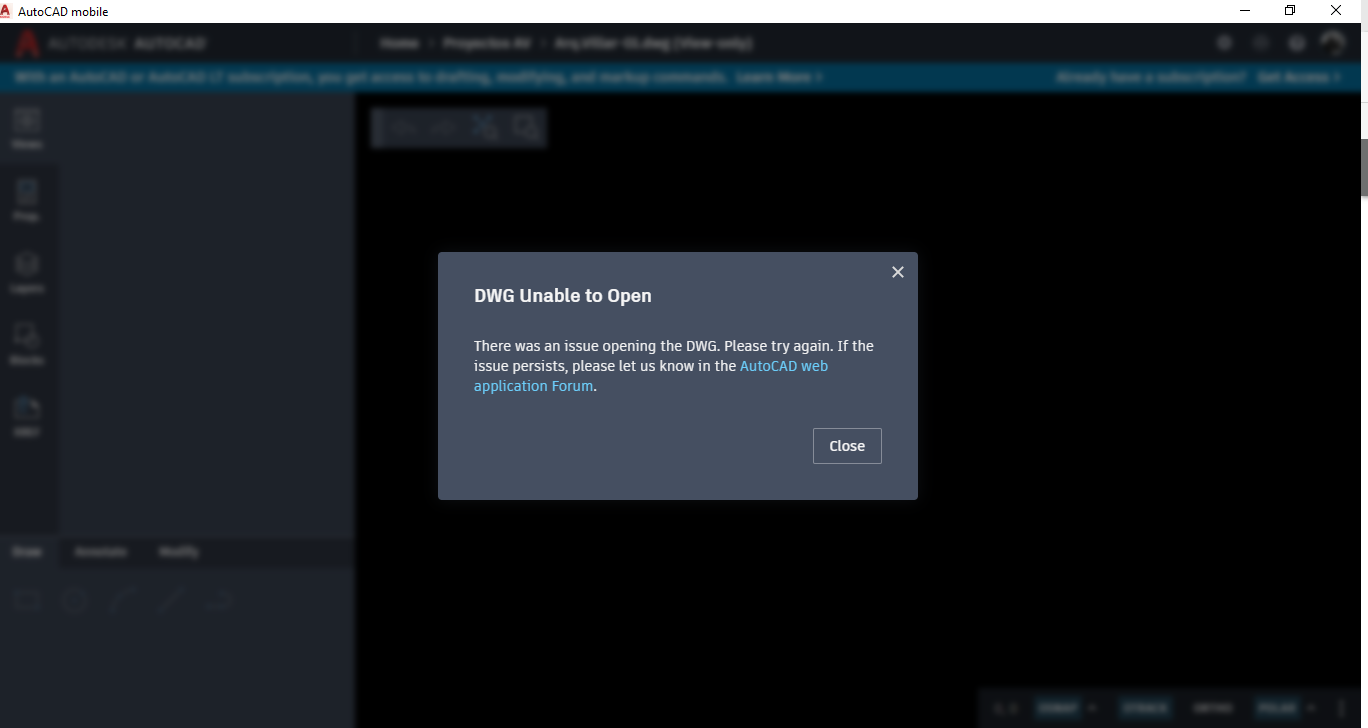This screenshot has height=728, width=1368.
Task: Click Get Access in the subscription banner
Action: coord(1300,77)
